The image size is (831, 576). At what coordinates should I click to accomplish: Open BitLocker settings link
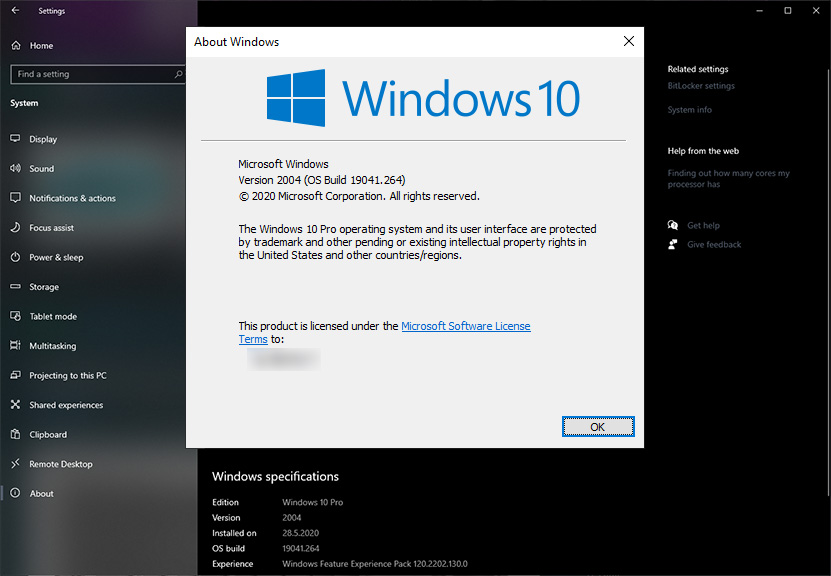[701, 86]
